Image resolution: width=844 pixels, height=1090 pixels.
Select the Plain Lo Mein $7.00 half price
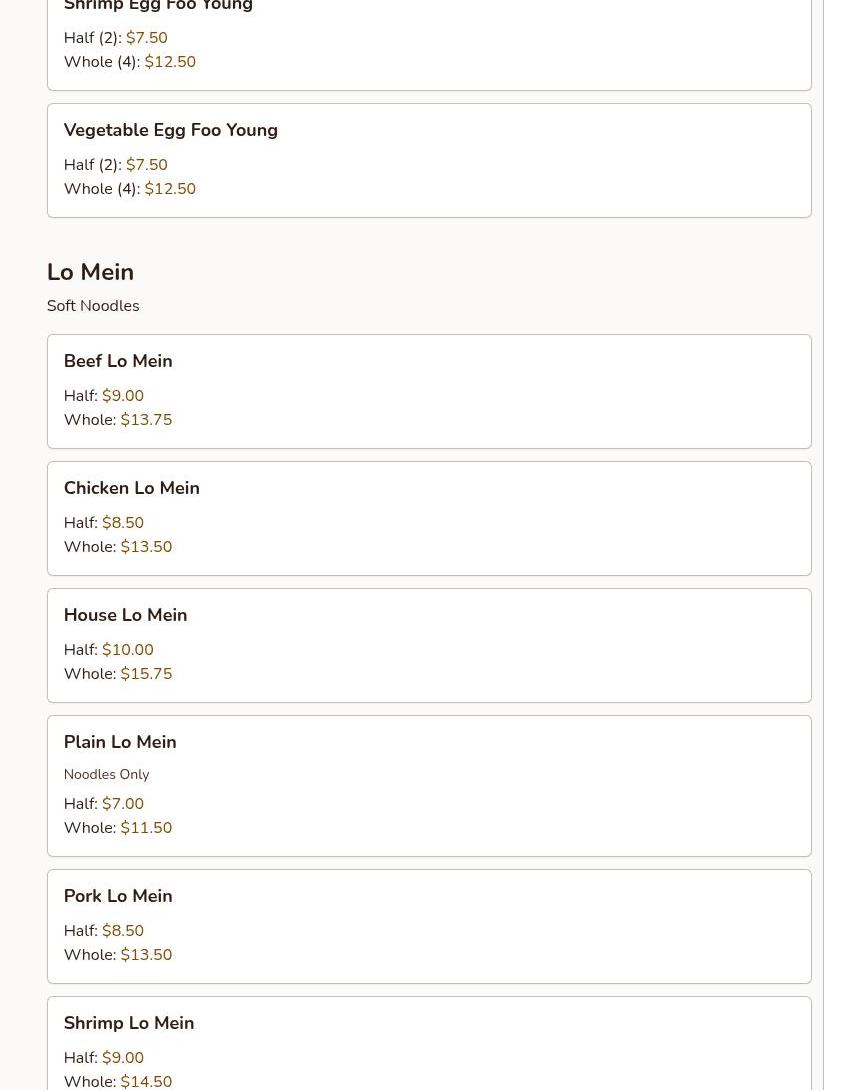coord(123,804)
